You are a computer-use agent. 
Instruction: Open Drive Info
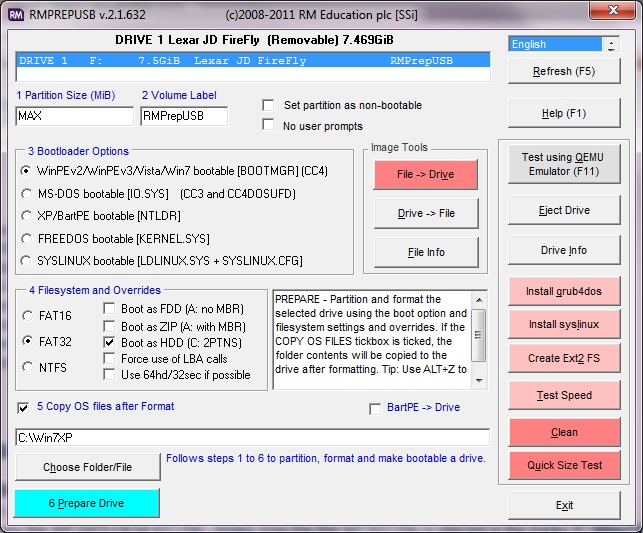[x=564, y=250]
